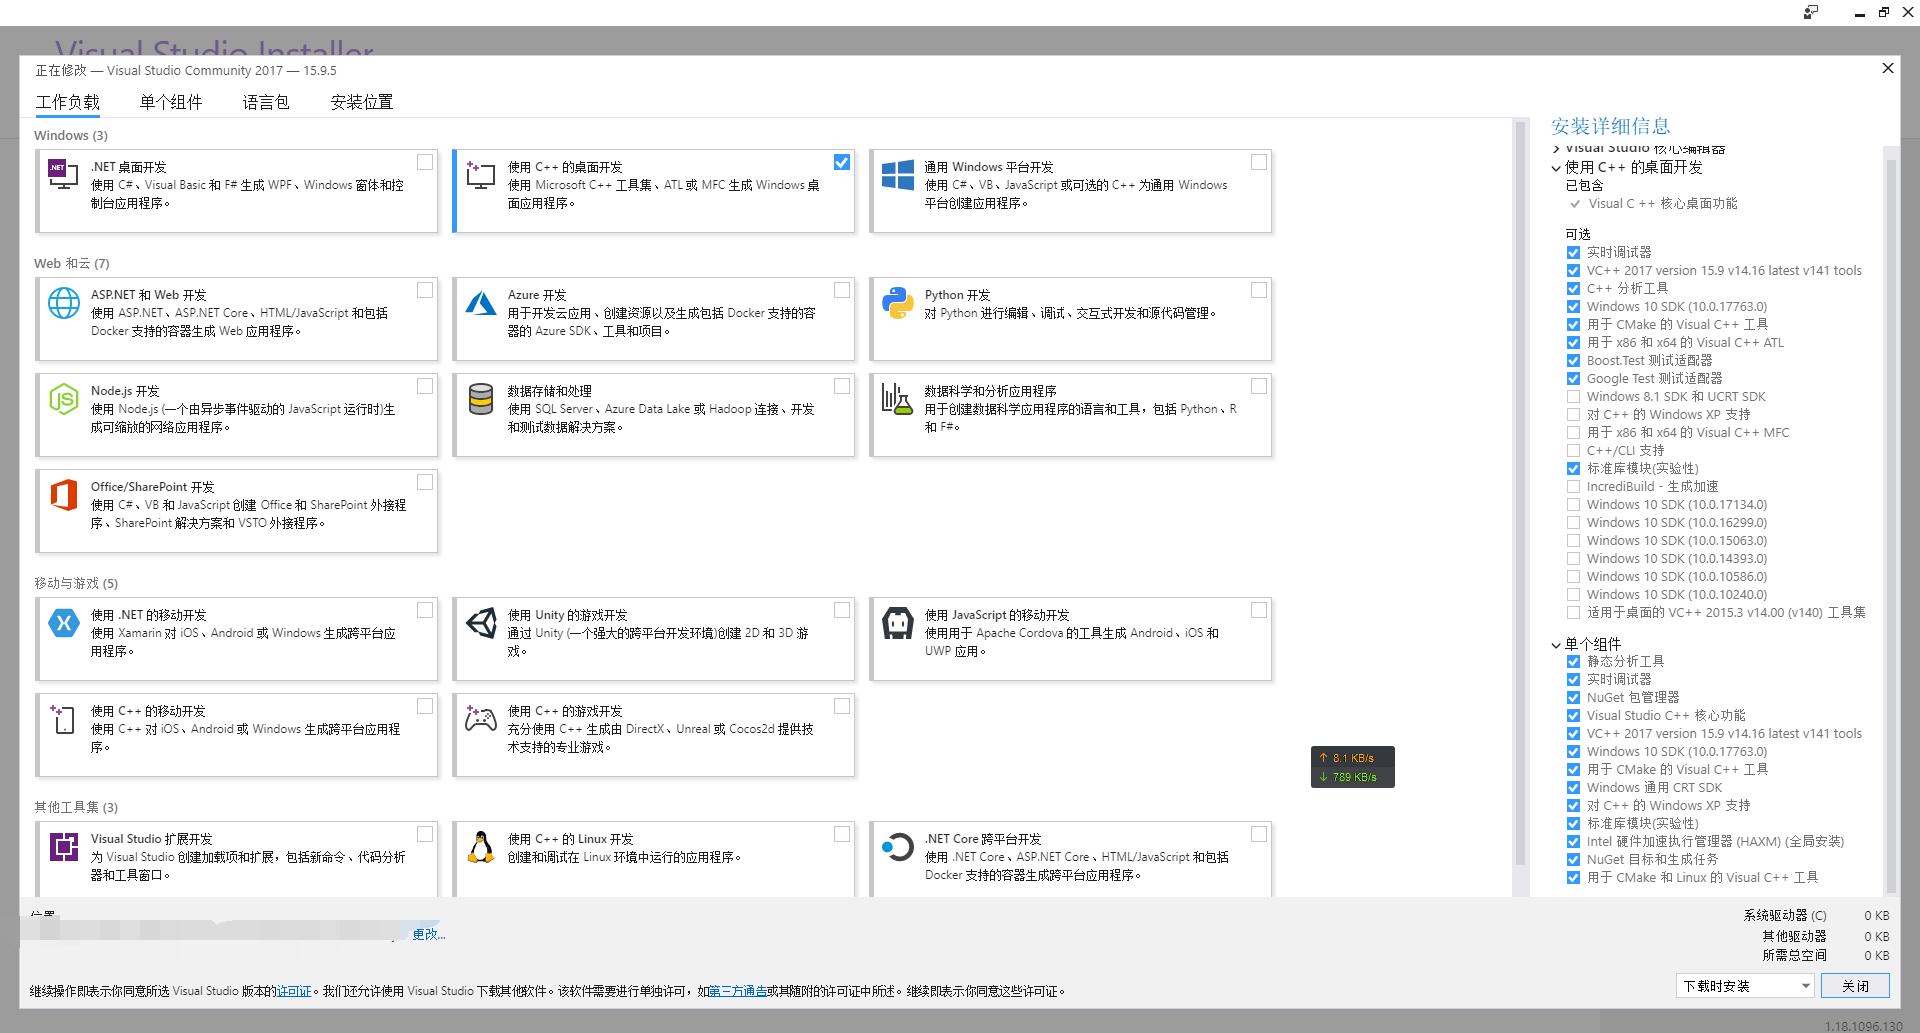The image size is (1920, 1033).
Task: Check the .NET 桌面开发 workload box
Action: point(425,162)
